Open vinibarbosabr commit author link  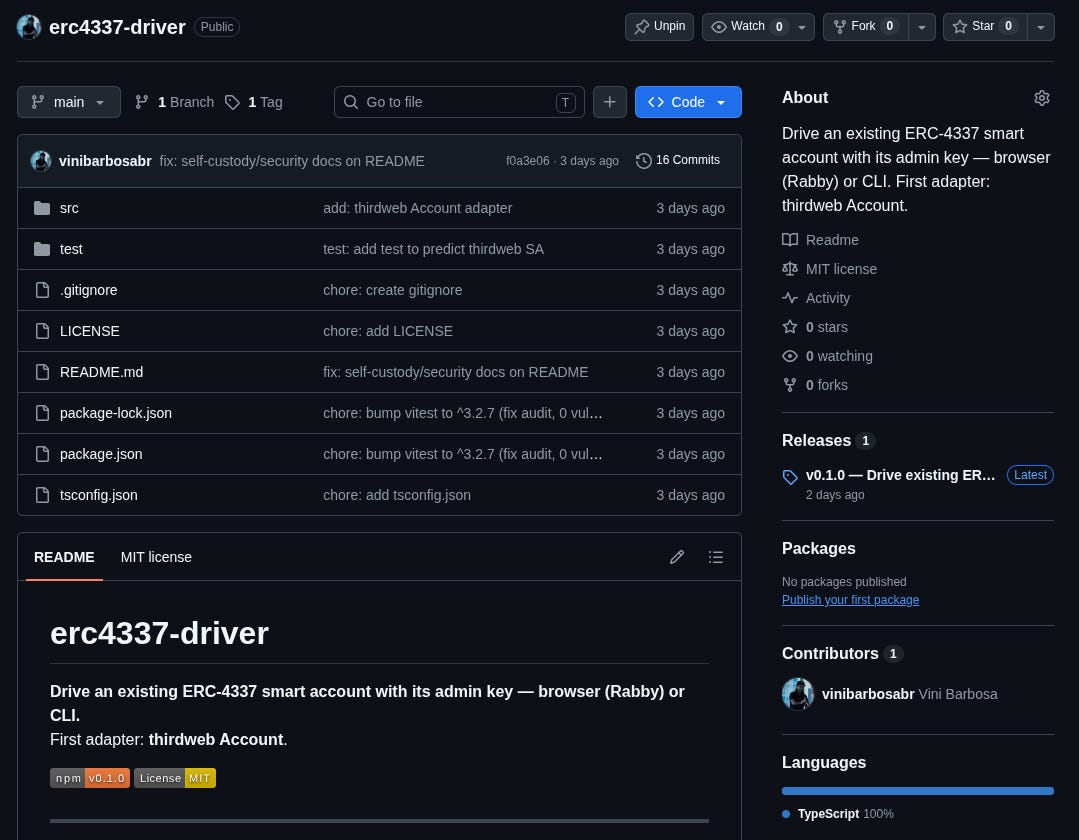click(x=105, y=161)
